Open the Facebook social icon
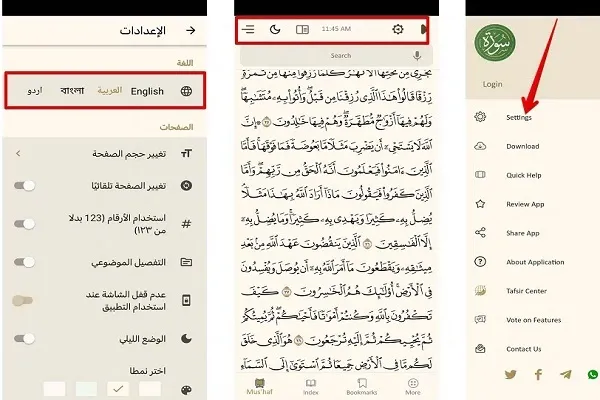The width and height of the screenshot is (600, 400). pyautogui.click(x=538, y=374)
